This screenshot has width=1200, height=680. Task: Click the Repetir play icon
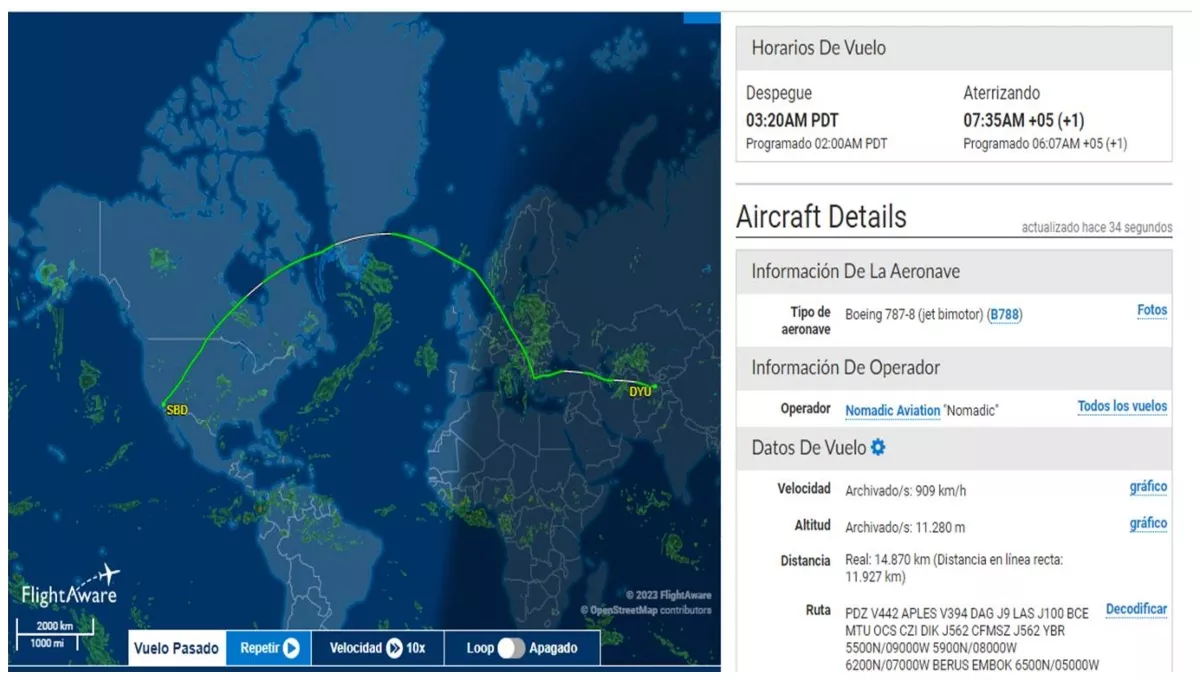(291, 648)
